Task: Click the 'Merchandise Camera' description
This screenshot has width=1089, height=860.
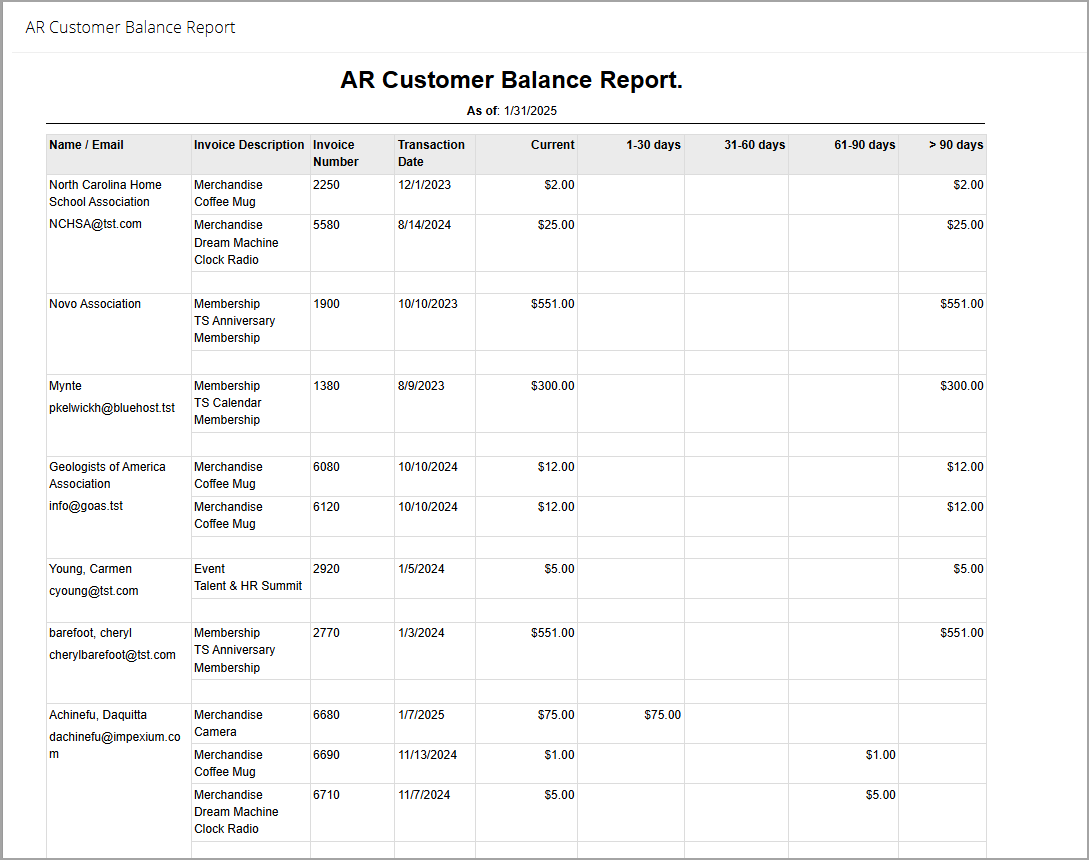Action: click(x=228, y=723)
